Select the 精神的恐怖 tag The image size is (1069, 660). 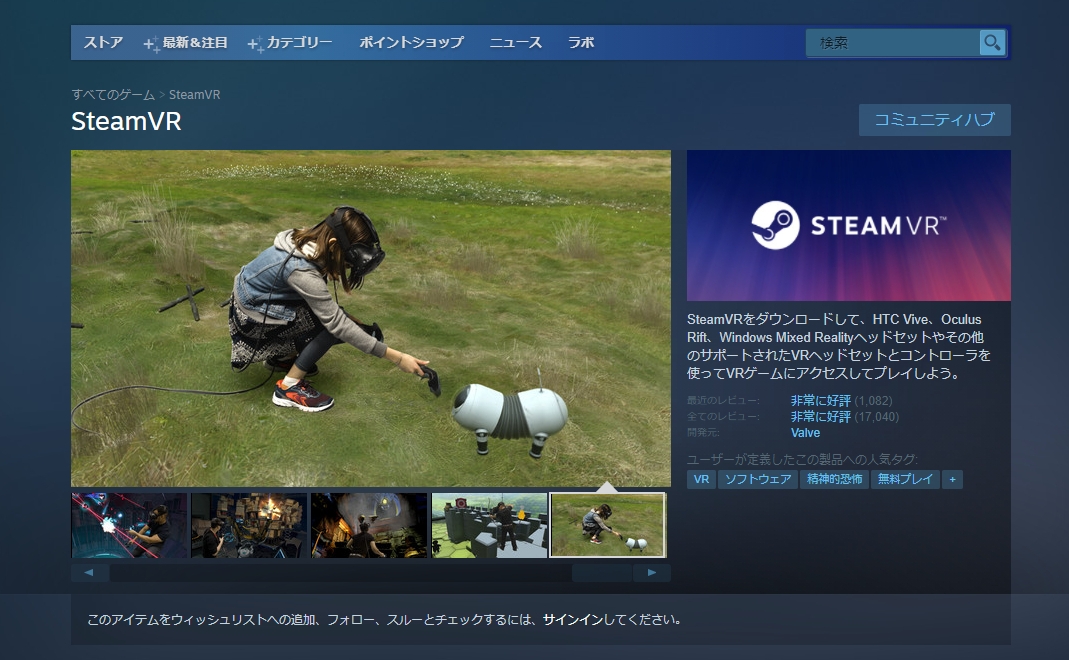pos(834,479)
